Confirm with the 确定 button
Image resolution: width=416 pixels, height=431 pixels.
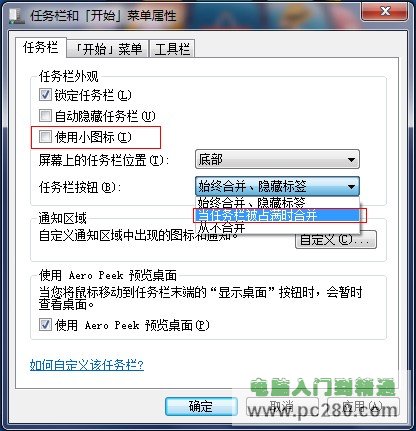click(201, 407)
